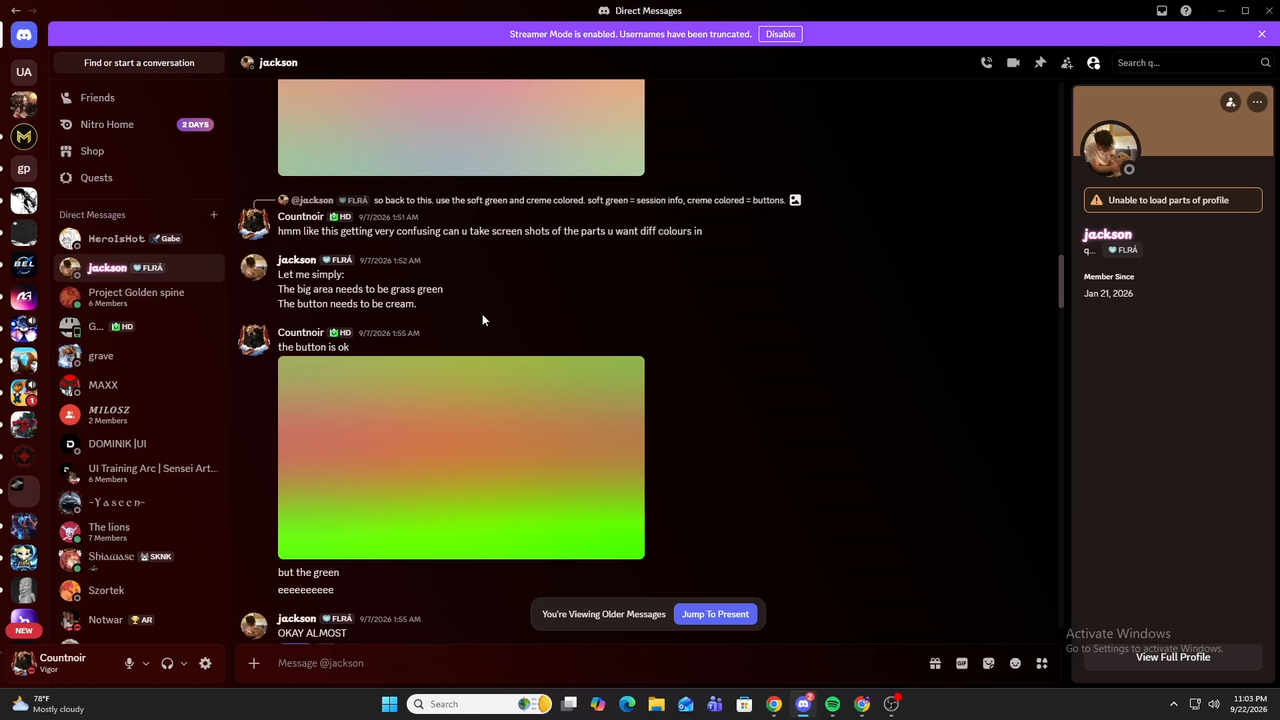The image size is (1280, 720).
Task: Open pinned messages
Action: click(x=1040, y=63)
